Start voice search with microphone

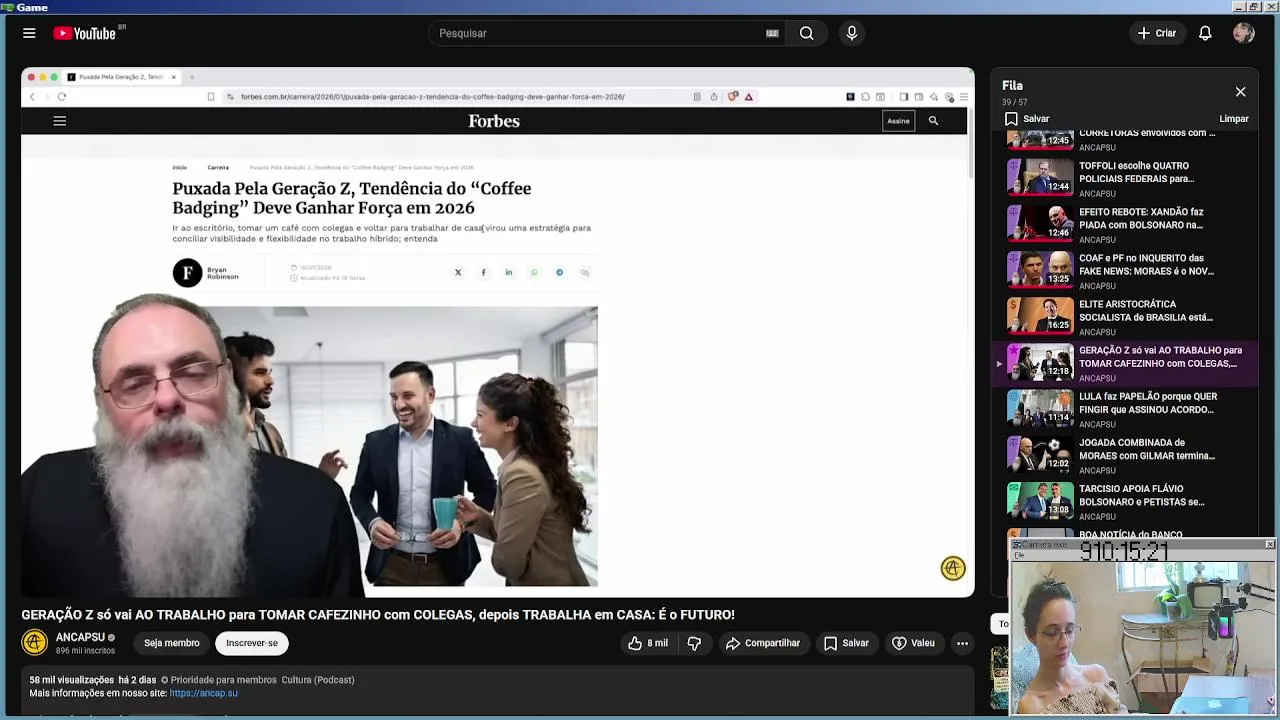pos(852,33)
